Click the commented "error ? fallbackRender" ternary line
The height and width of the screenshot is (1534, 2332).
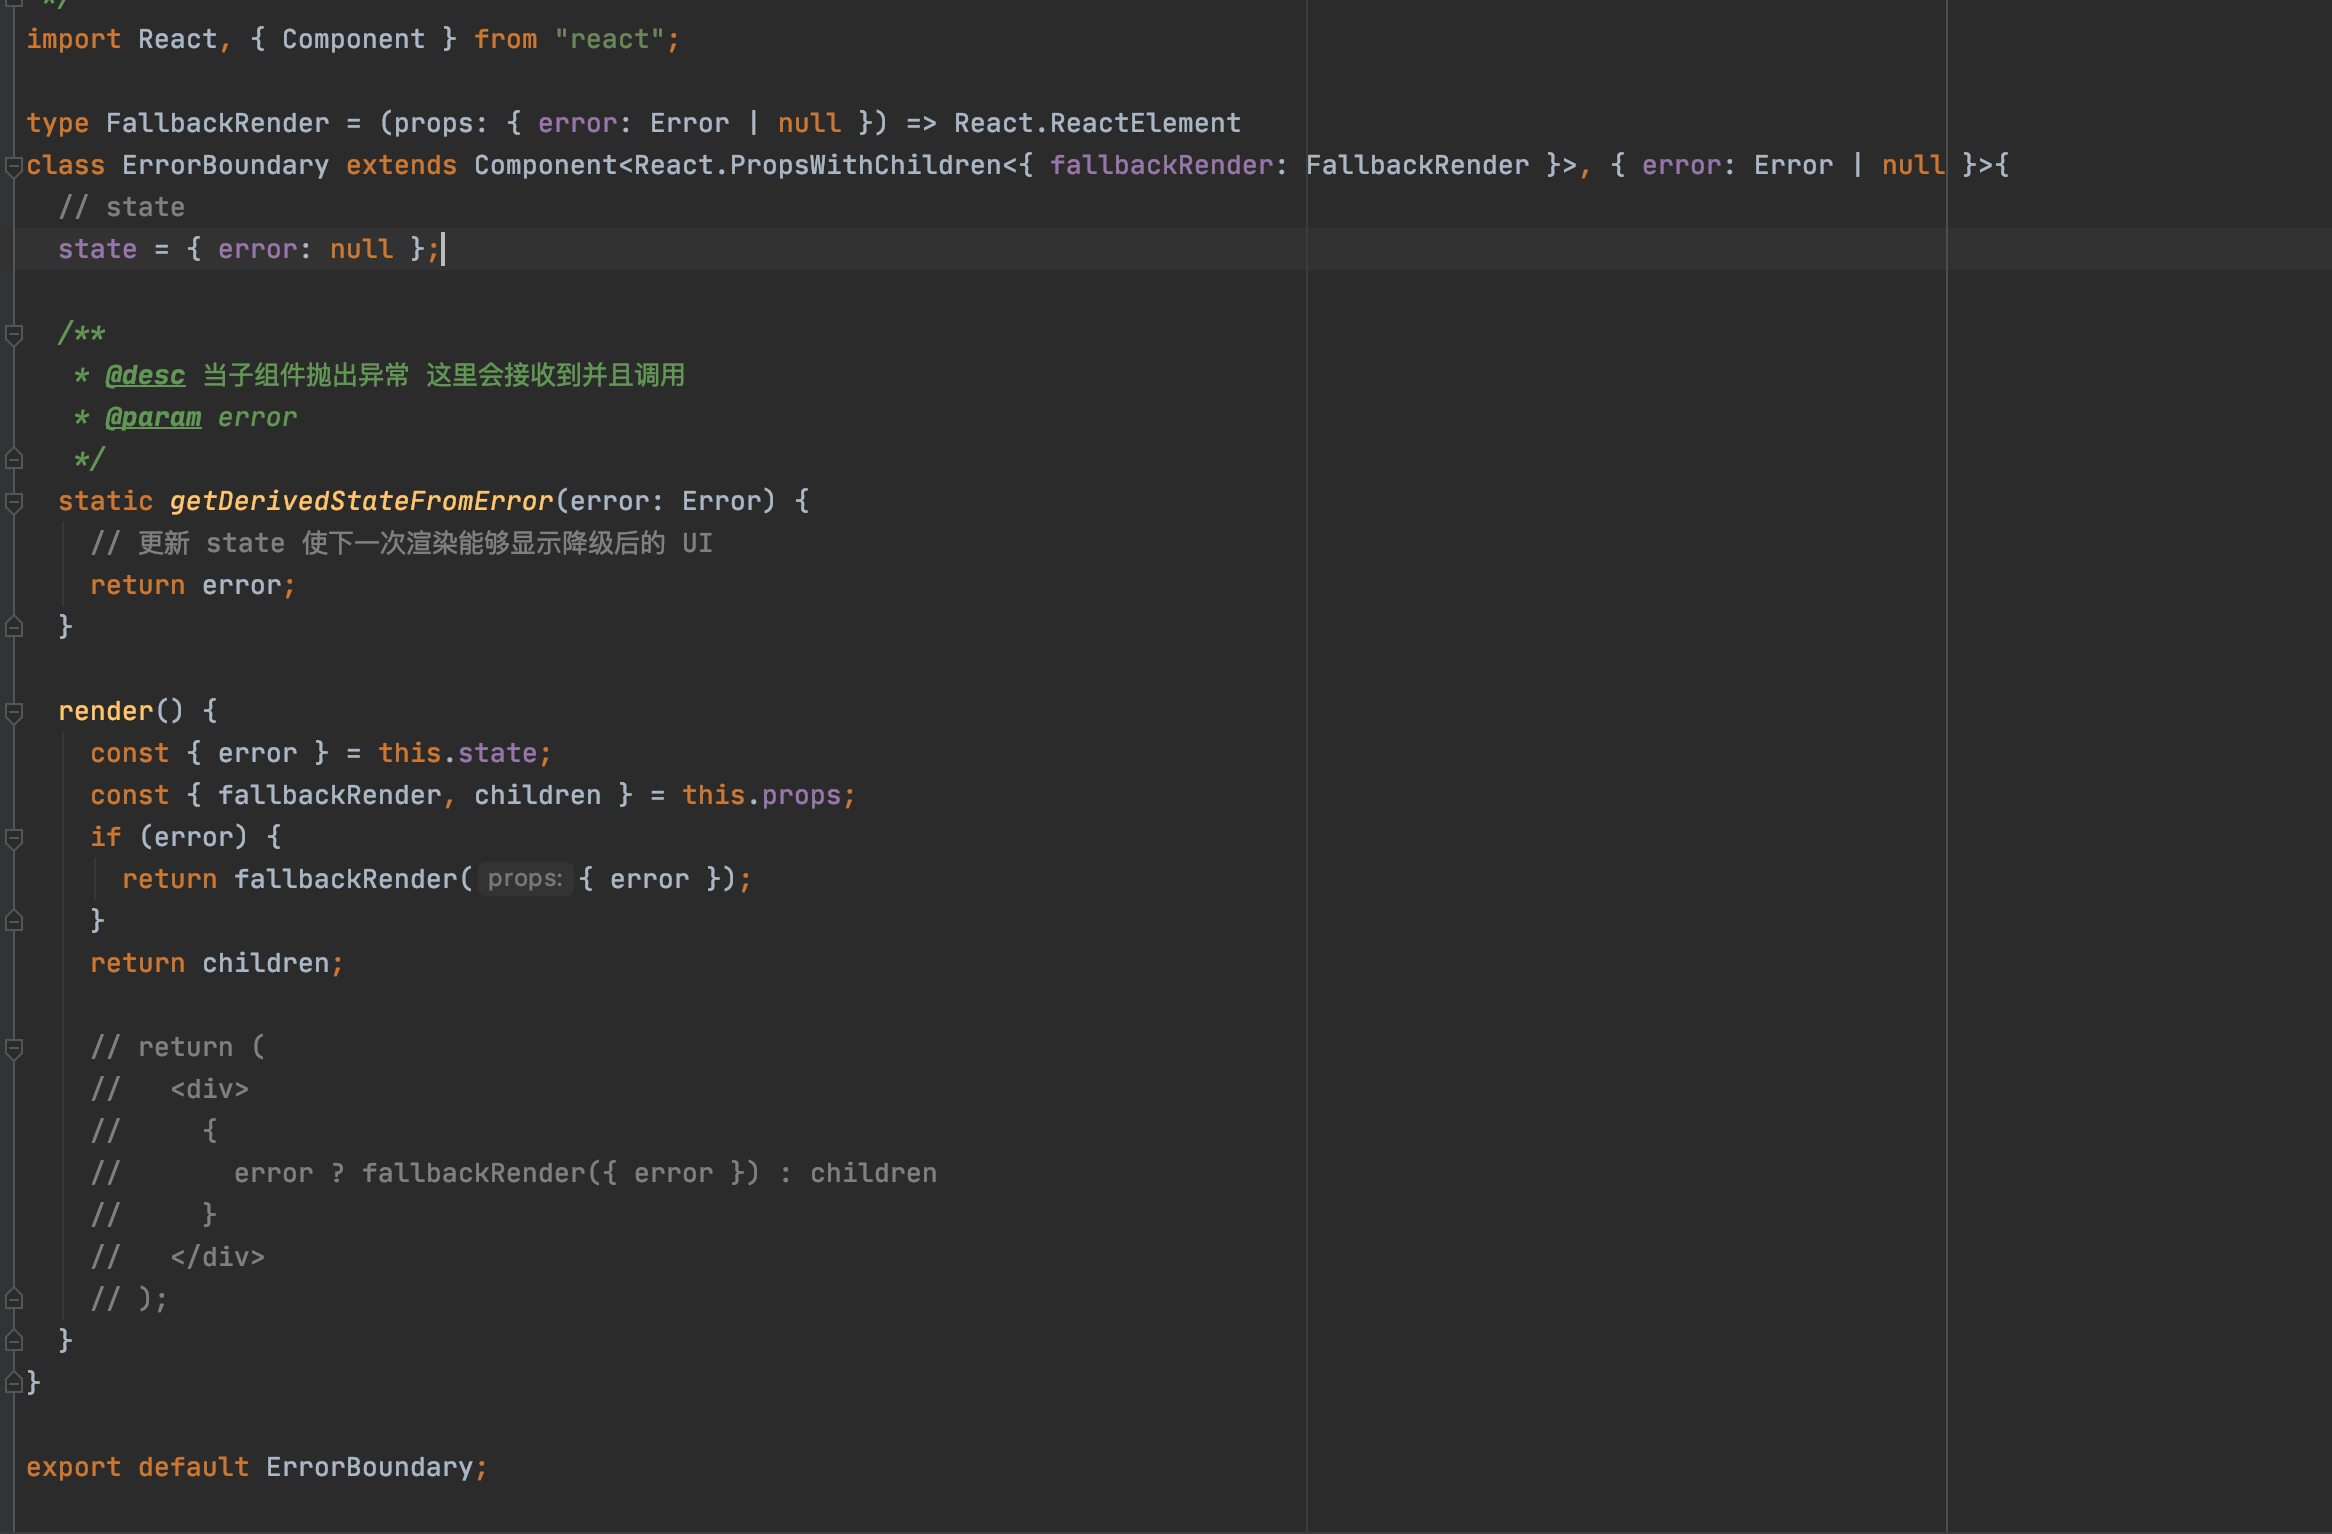pyautogui.click(x=513, y=1173)
